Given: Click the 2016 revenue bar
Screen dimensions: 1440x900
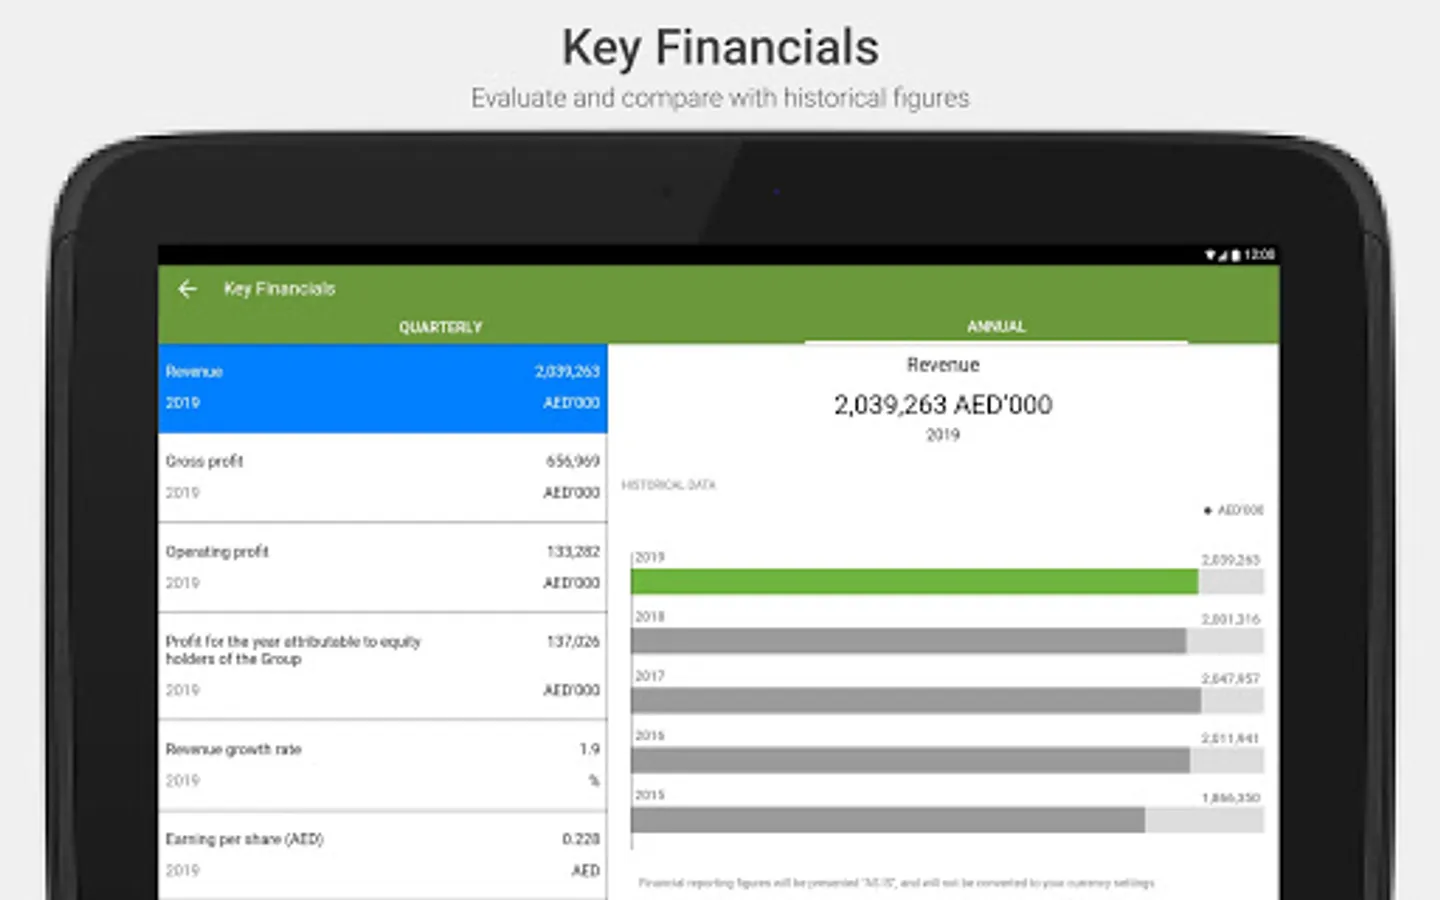Looking at the screenshot, I should 911,760.
